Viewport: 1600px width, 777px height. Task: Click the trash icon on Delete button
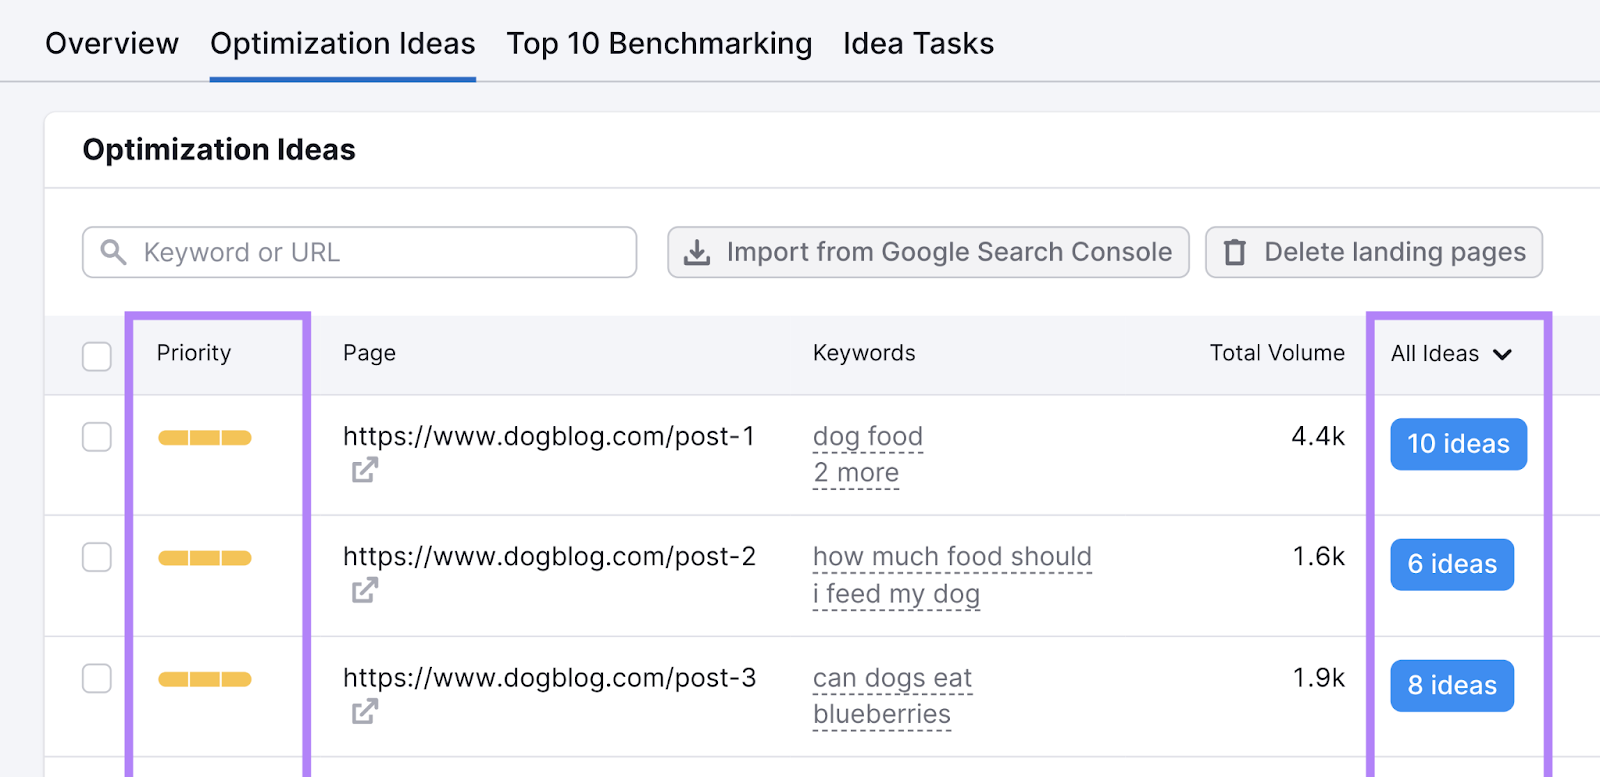click(1235, 253)
